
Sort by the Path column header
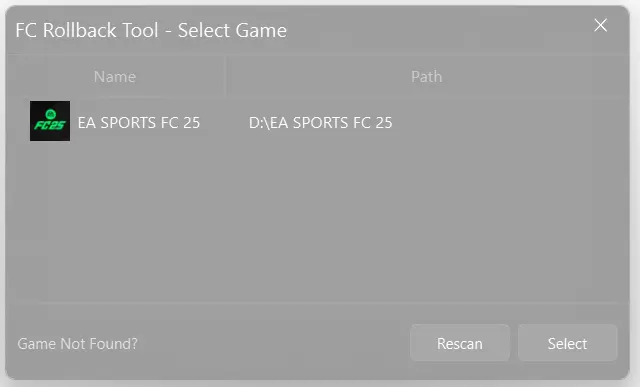[427, 77]
